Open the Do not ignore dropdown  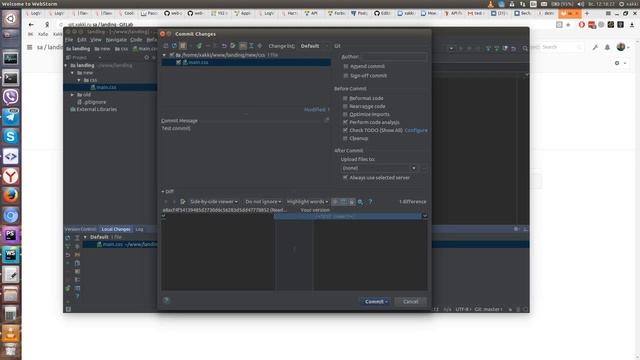click(263, 202)
